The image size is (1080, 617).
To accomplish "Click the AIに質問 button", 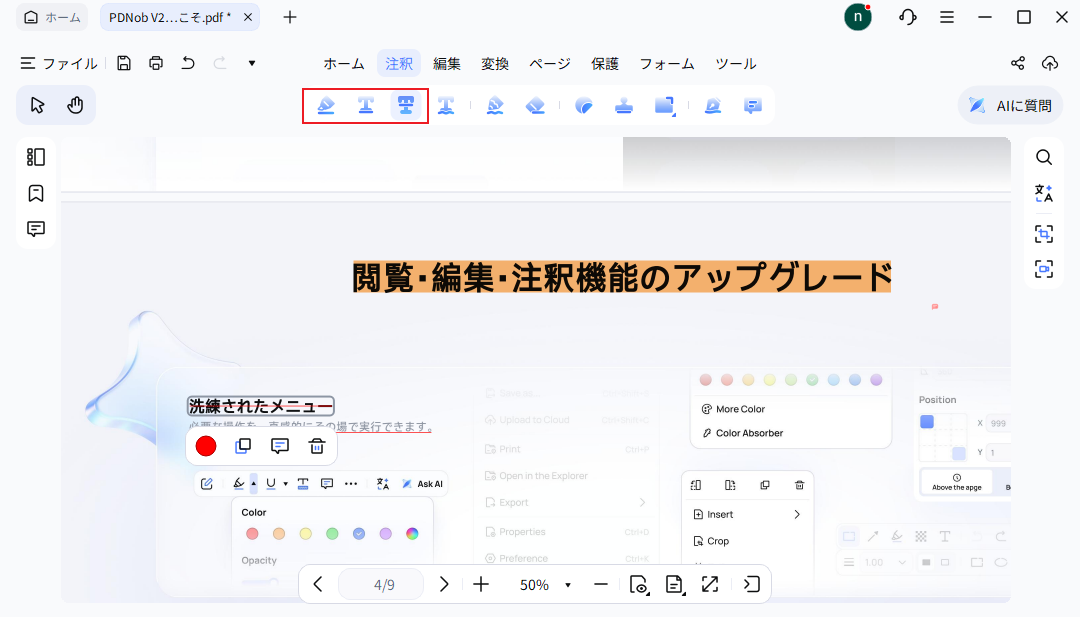I will point(1009,105).
